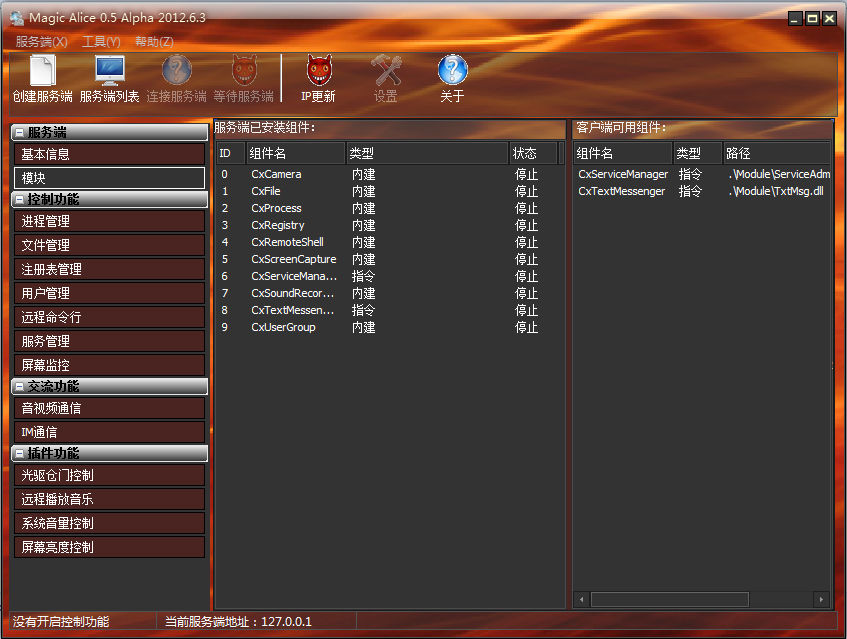Open 屏幕监控 from the sidebar
The height and width of the screenshot is (639, 847).
point(110,365)
